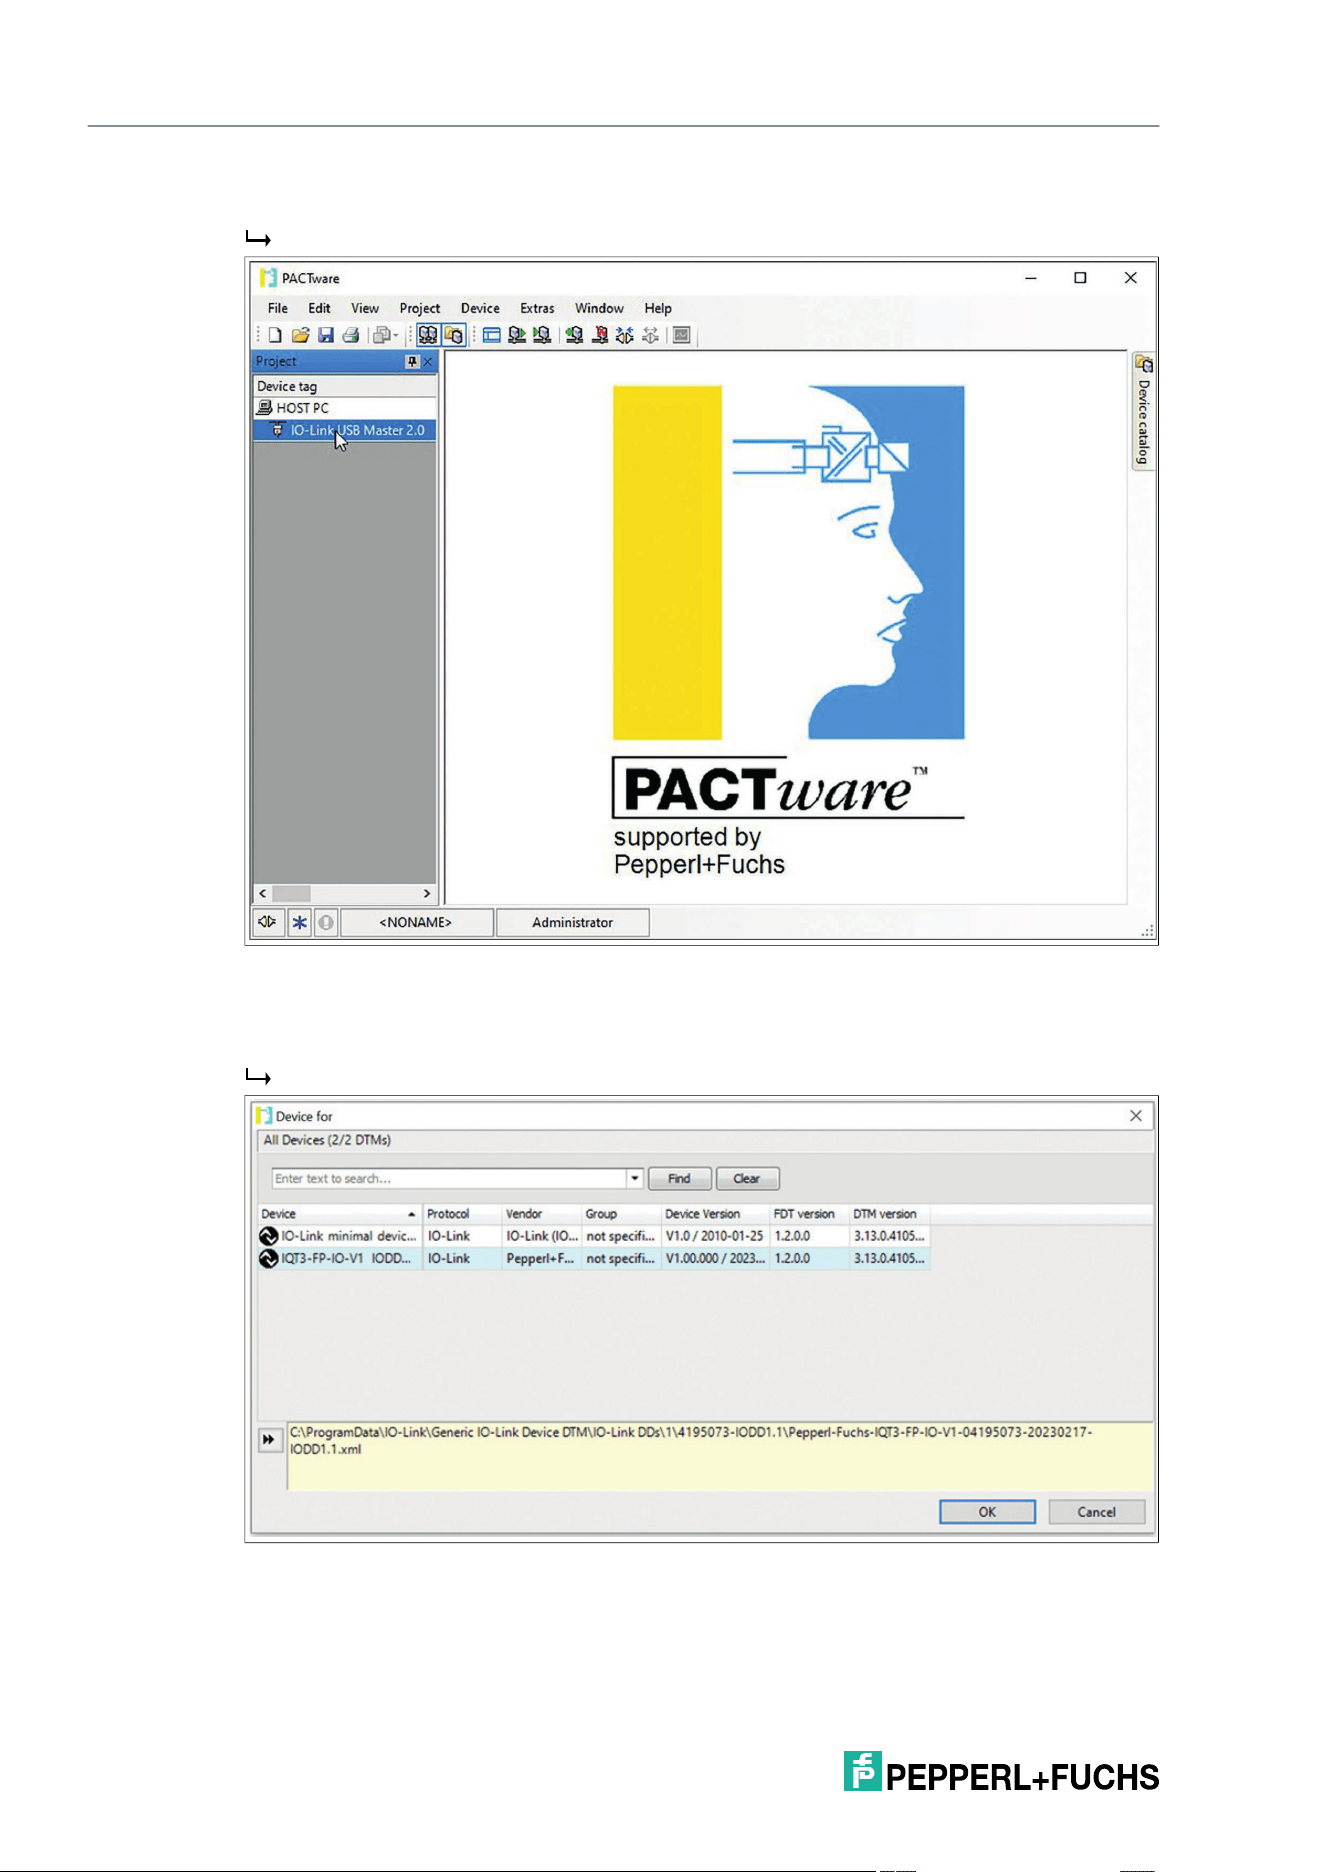Close the Project panel with its X
Screen dimensions: 1324x1872
tap(428, 362)
